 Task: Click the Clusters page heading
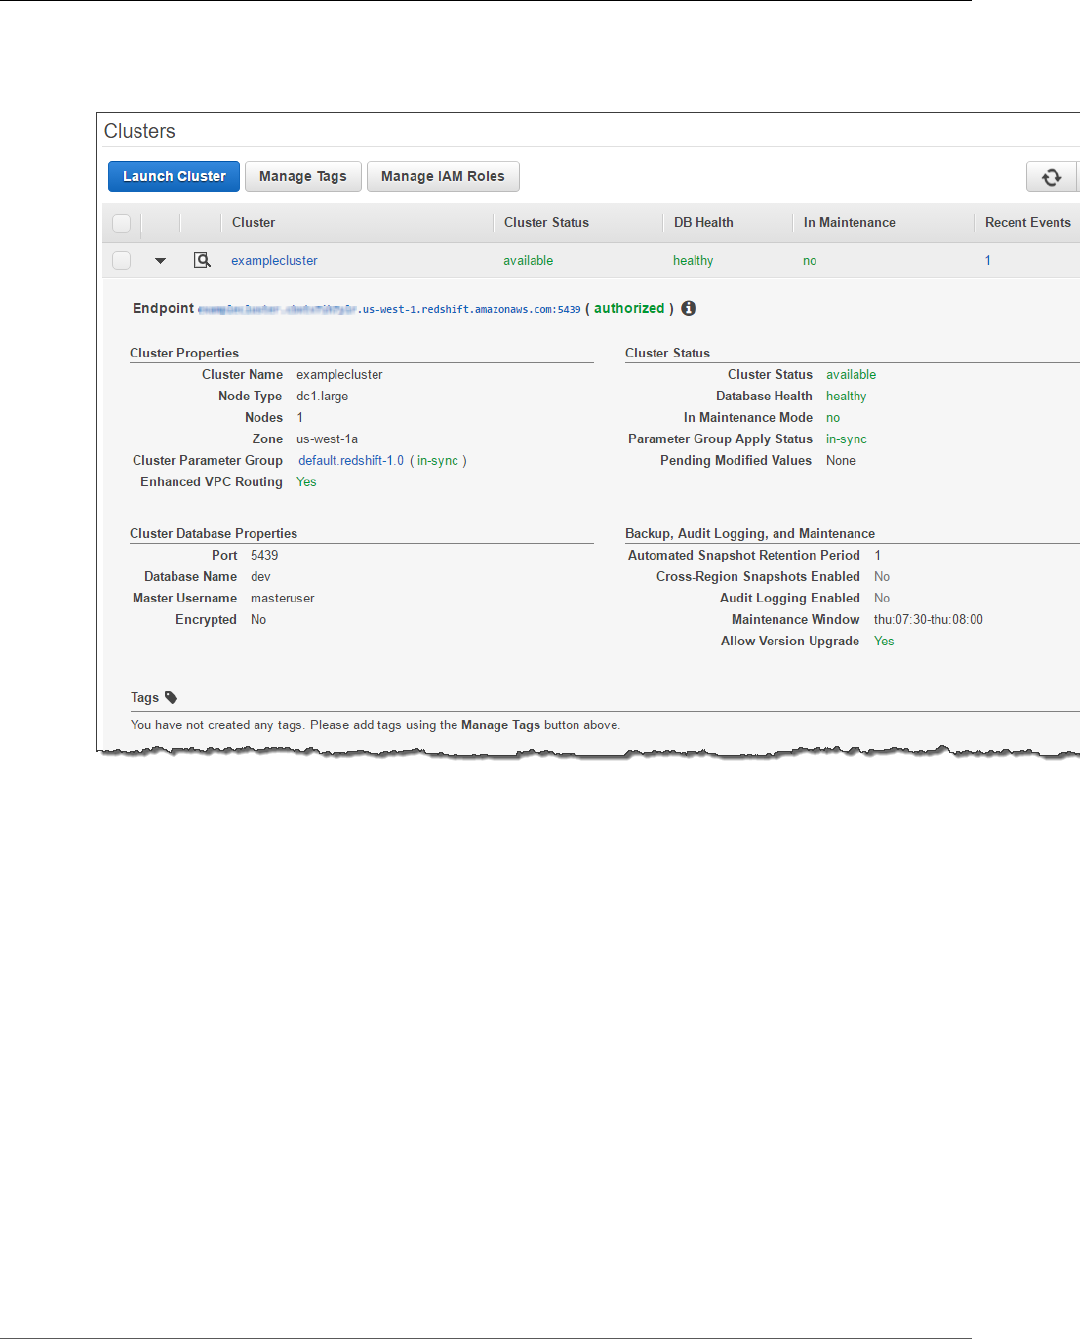(140, 131)
